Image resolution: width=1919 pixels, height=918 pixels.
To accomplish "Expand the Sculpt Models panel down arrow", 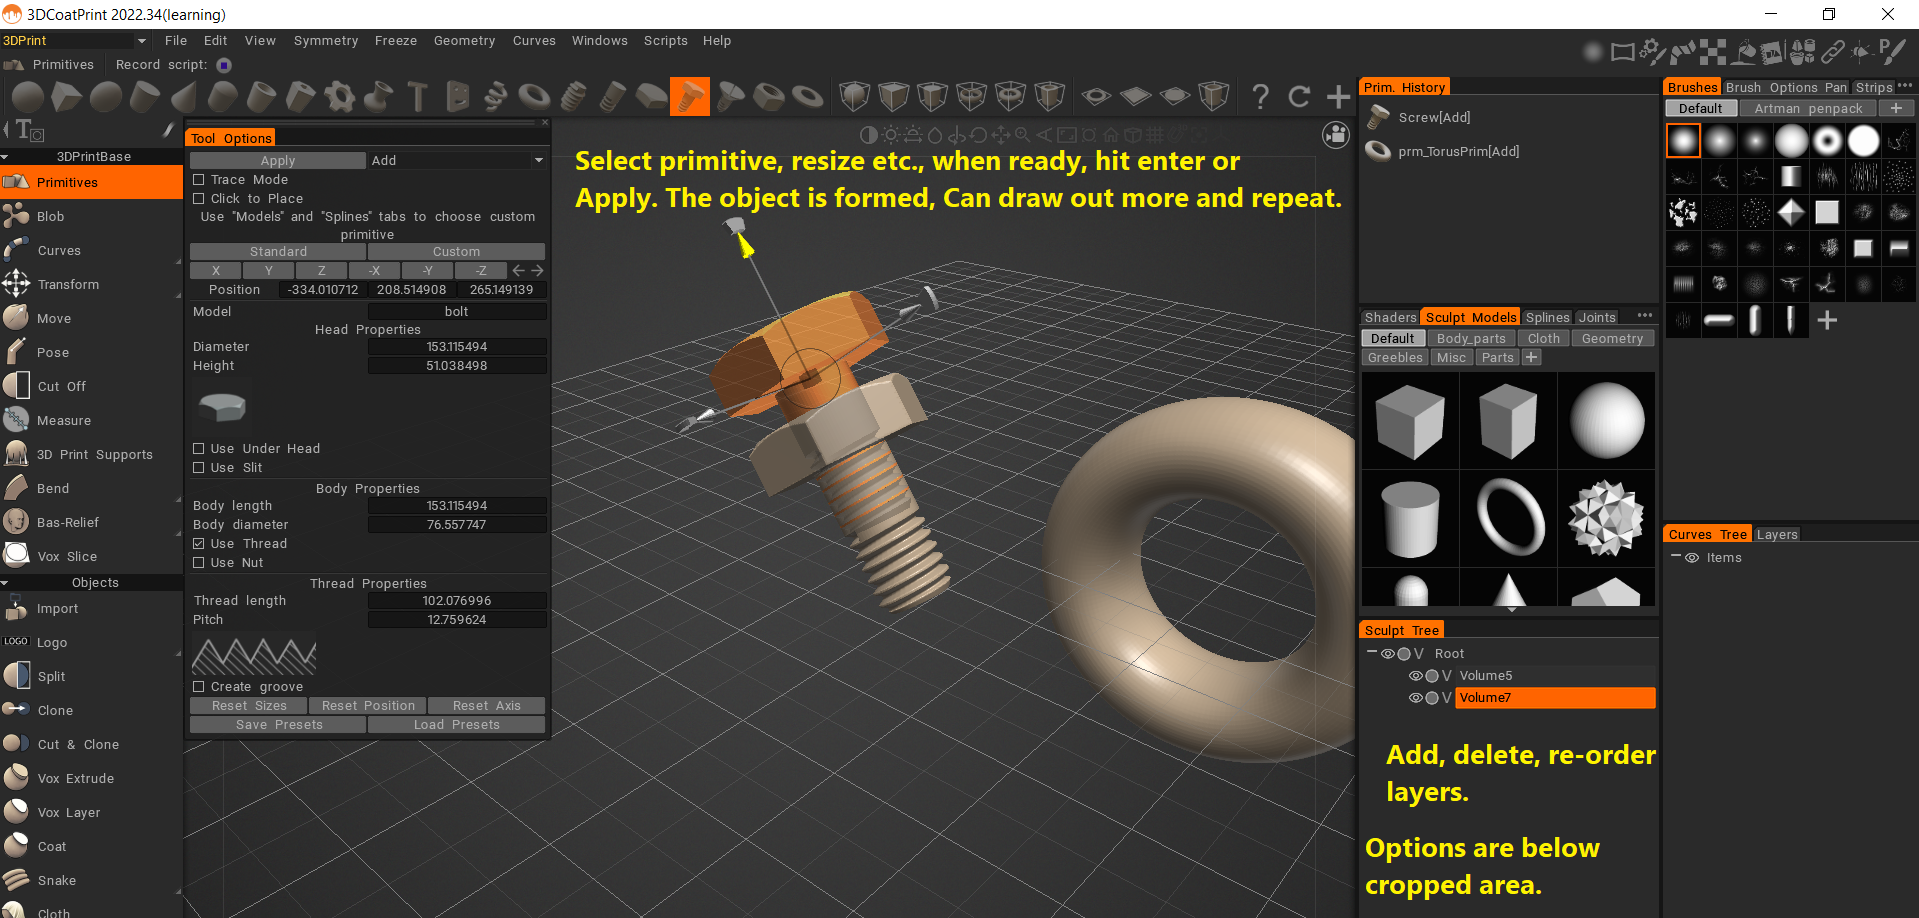I will (1511, 609).
